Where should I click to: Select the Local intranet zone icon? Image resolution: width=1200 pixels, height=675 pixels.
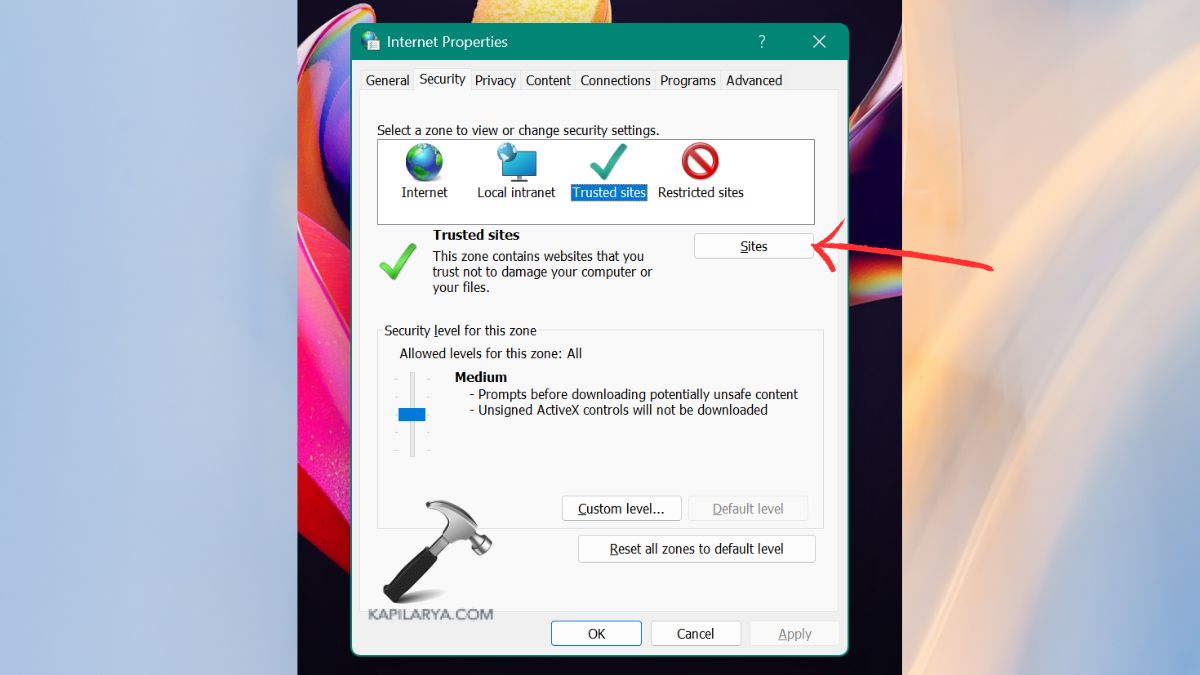tap(516, 162)
